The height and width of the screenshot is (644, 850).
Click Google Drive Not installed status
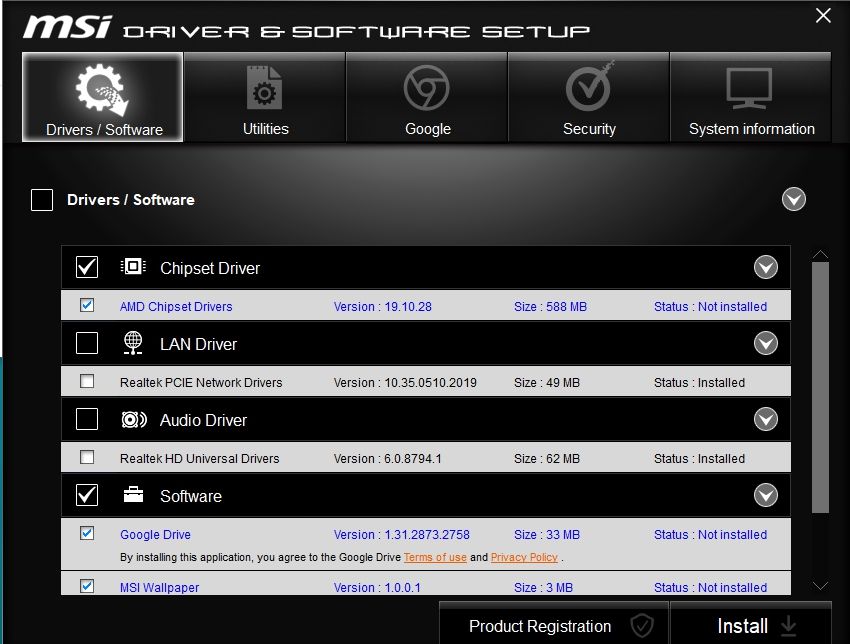coord(710,534)
